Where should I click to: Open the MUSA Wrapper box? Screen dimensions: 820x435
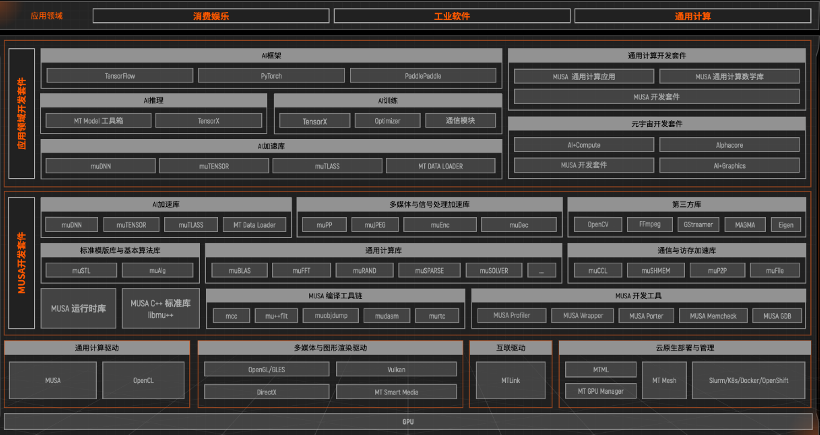click(x=583, y=316)
